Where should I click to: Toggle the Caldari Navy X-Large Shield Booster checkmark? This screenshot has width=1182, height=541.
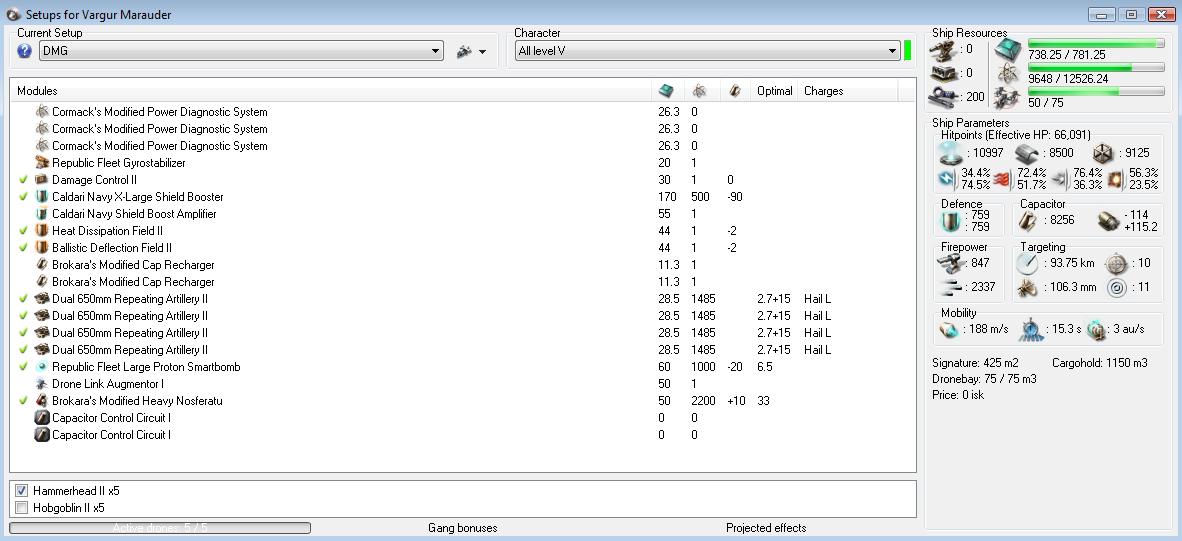pyautogui.click(x=23, y=197)
